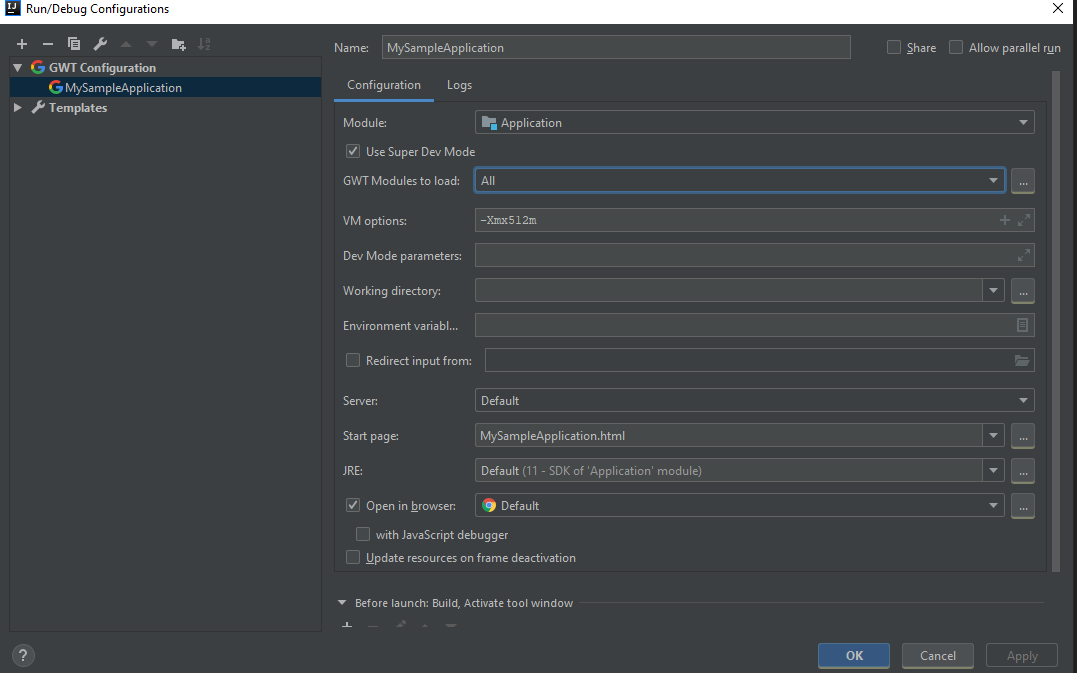Viewport: 1077px width, 673px height.
Task: Browse for working directory
Action: point(1023,291)
